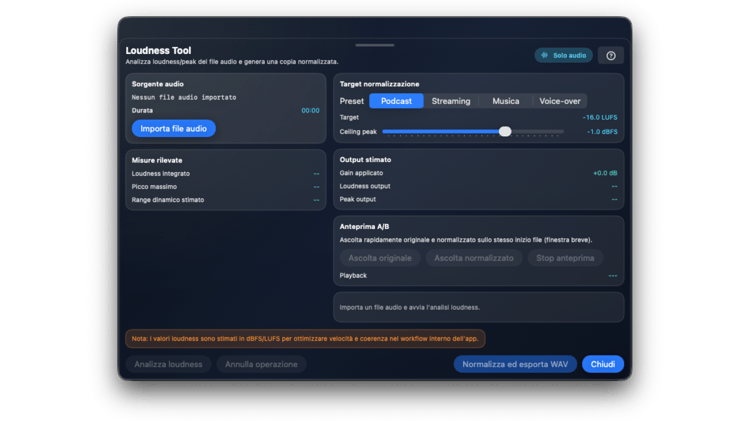Switch to Voice-over preset

tap(560, 101)
